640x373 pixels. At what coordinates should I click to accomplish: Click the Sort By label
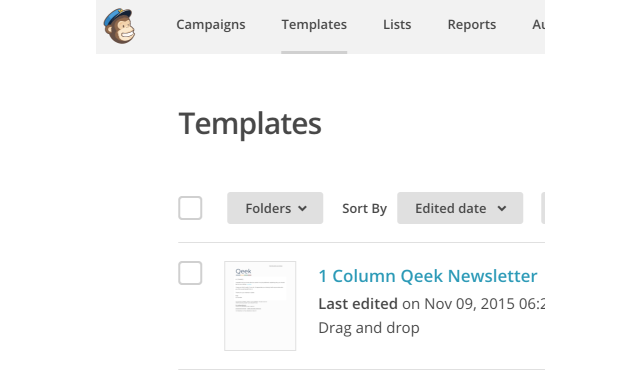tap(364, 209)
